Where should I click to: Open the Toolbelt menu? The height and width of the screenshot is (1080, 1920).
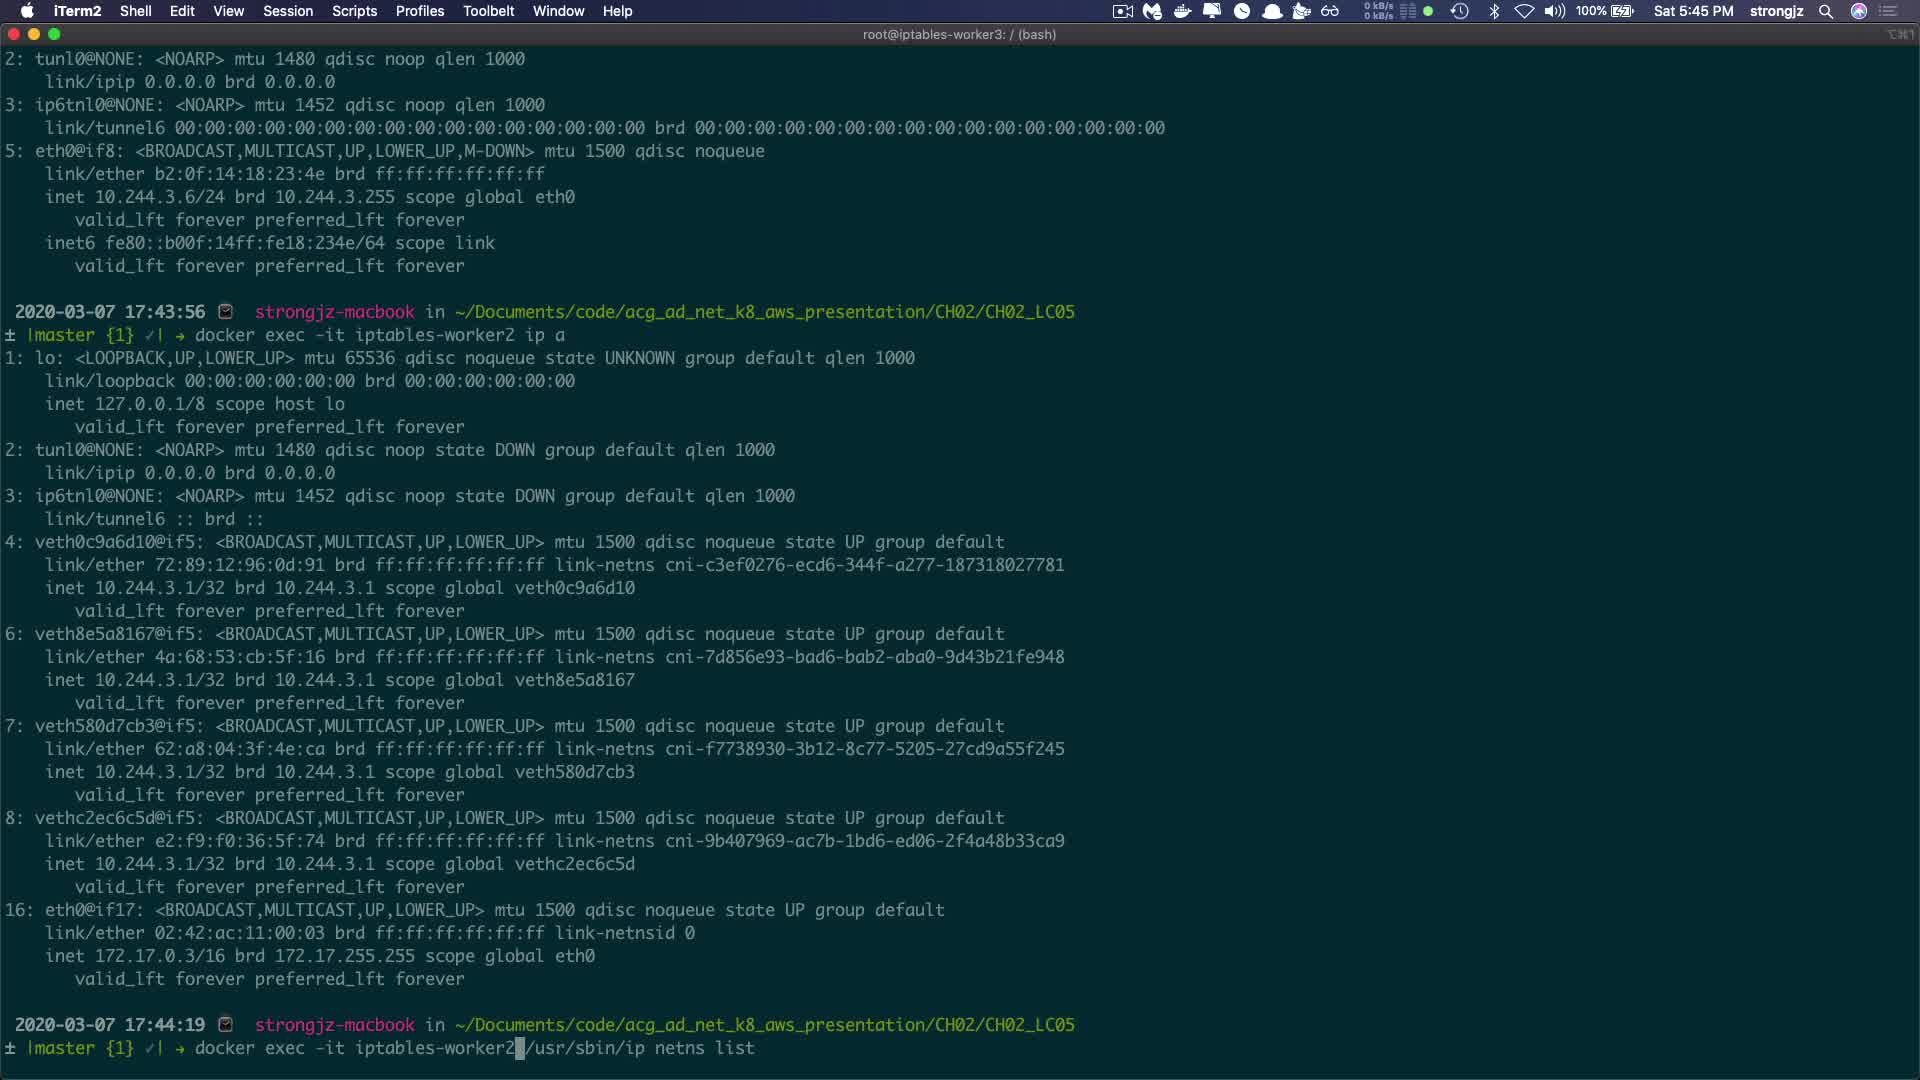488,11
